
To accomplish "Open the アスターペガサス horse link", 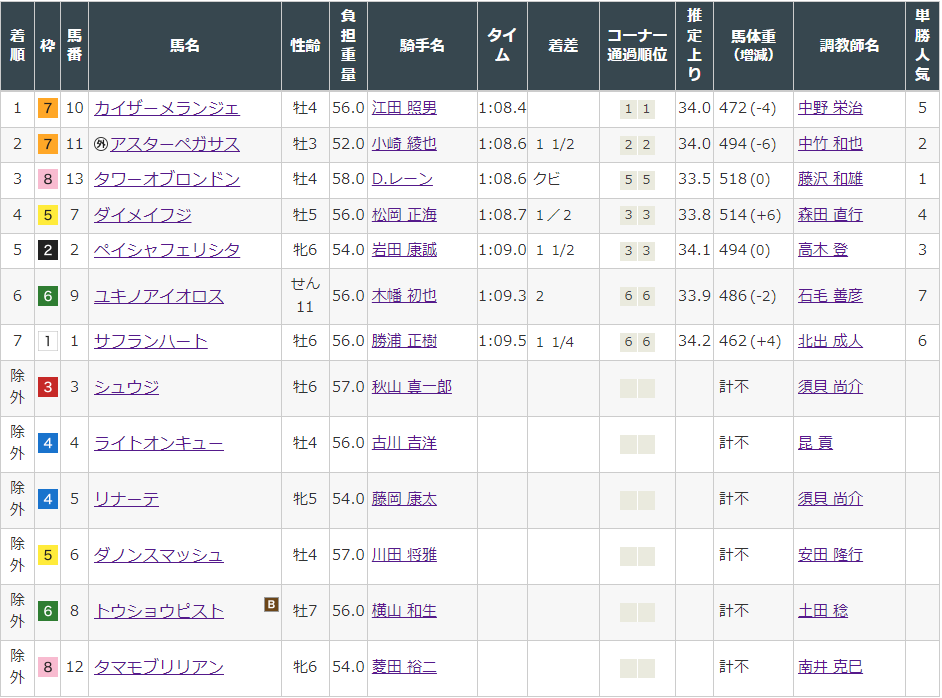I will (174, 144).
